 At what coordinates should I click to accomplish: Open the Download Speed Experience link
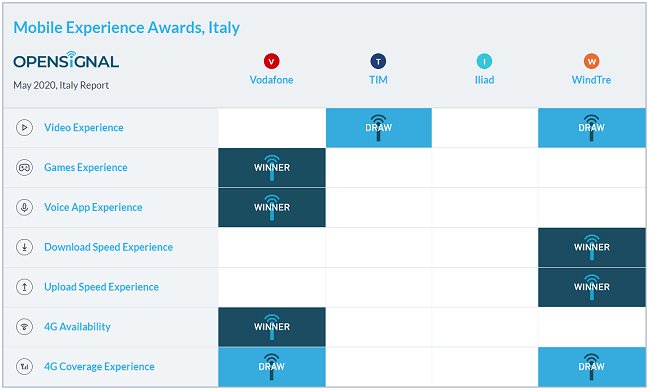tap(109, 247)
